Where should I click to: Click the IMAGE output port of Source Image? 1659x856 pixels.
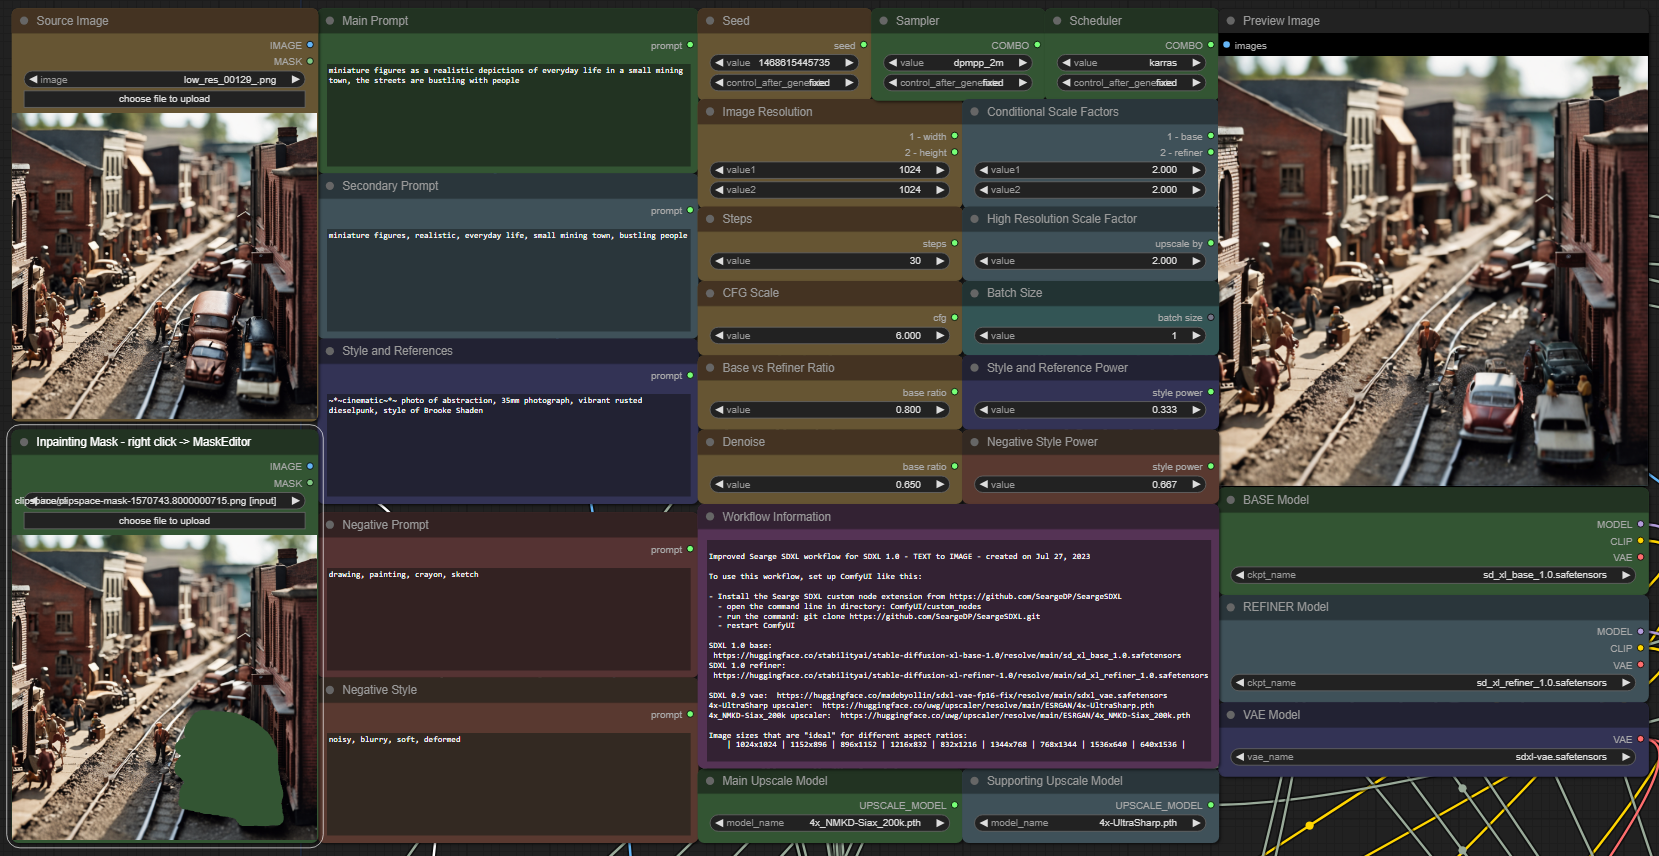click(310, 45)
